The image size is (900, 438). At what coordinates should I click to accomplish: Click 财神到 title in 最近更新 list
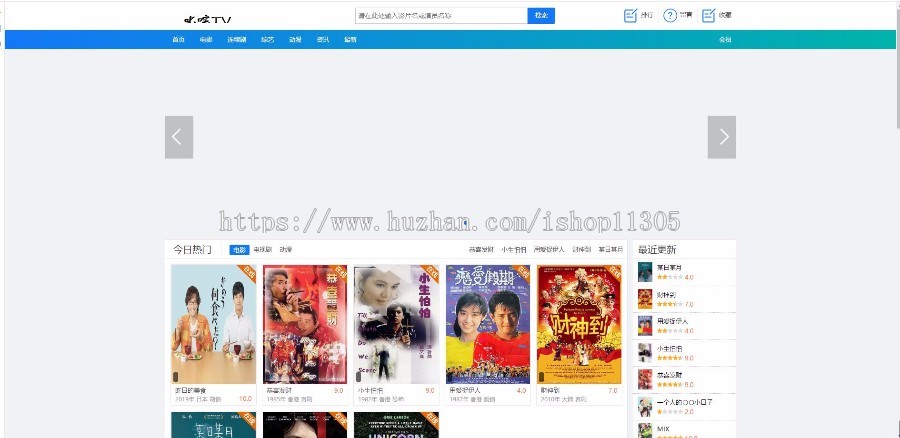pyautogui.click(x=666, y=294)
